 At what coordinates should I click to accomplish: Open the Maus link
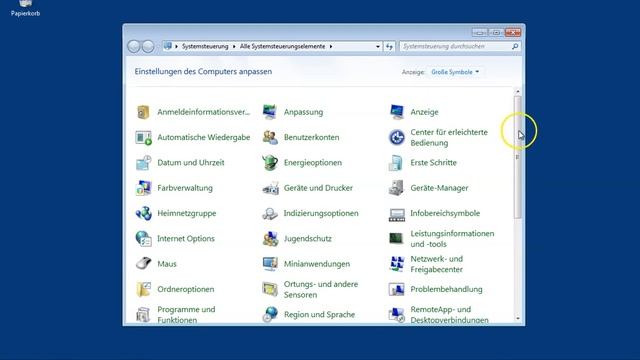(167, 264)
